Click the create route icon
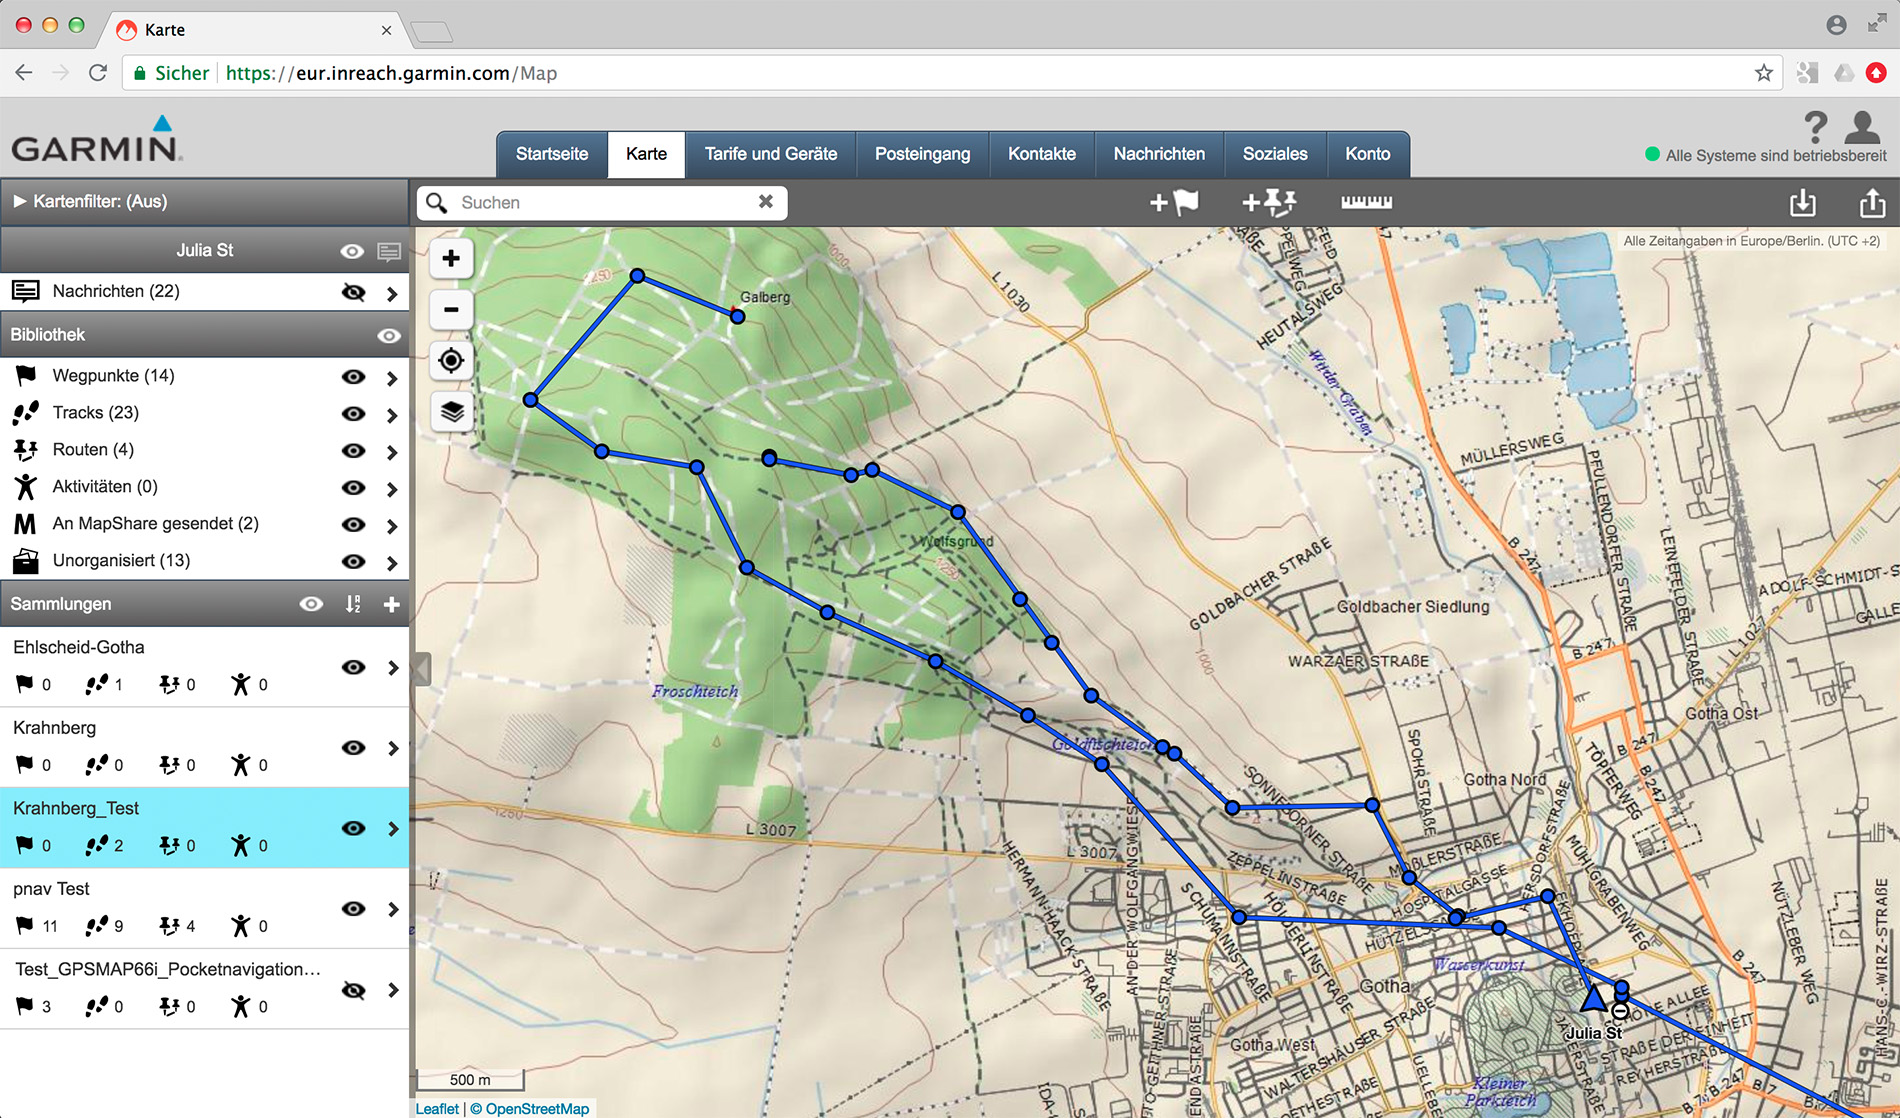This screenshot has width=1900, height=1118. 1269,203
